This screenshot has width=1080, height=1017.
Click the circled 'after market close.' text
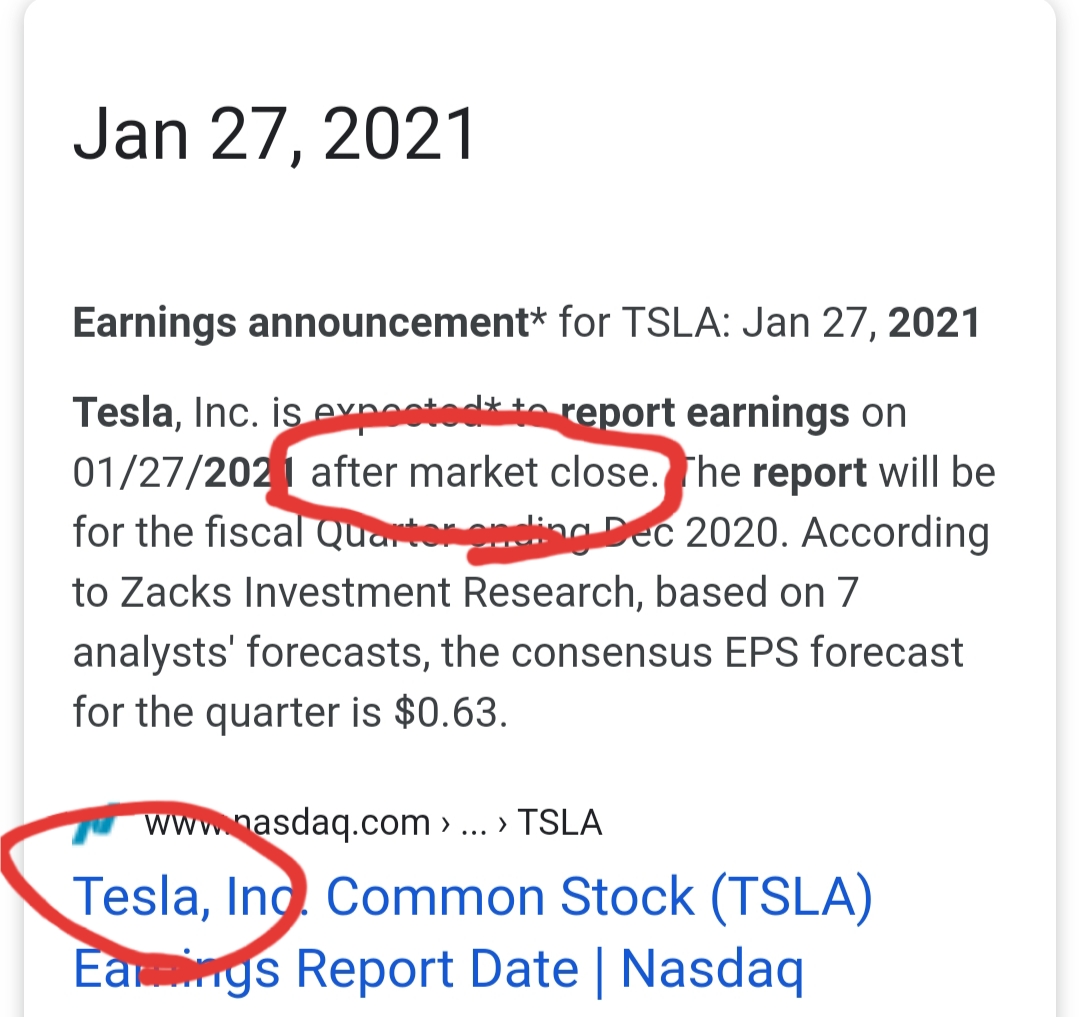tap(484, 471)
